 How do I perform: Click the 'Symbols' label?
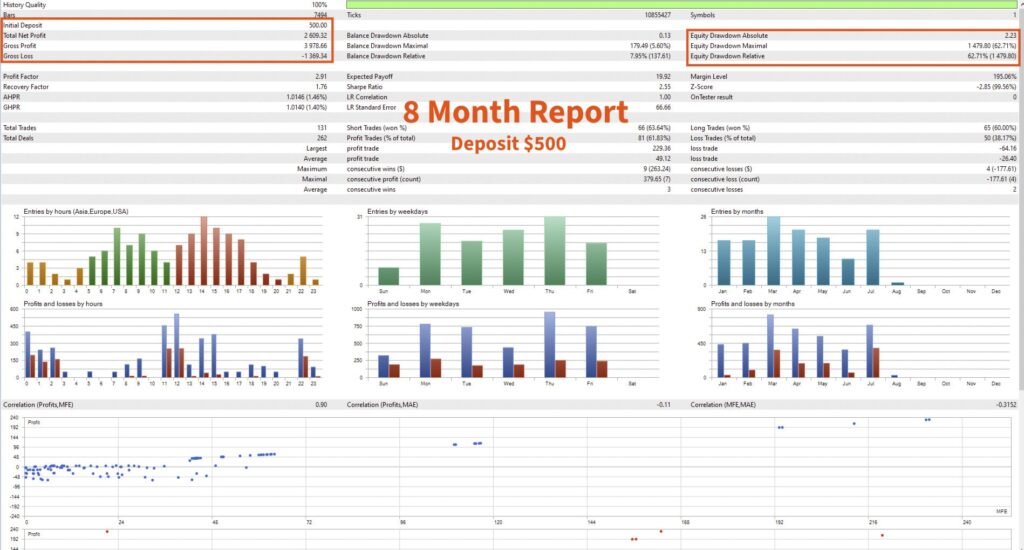[703, 15]
